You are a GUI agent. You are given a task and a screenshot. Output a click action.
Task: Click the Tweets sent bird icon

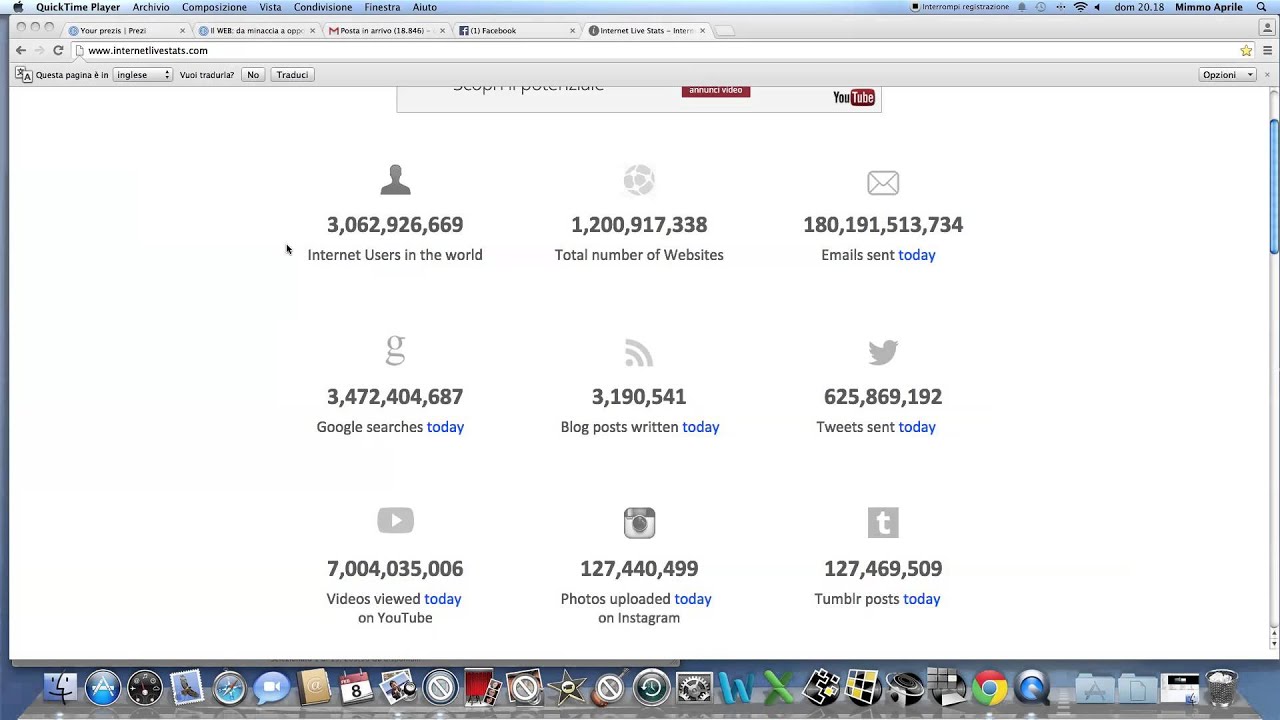pos(883,352)
